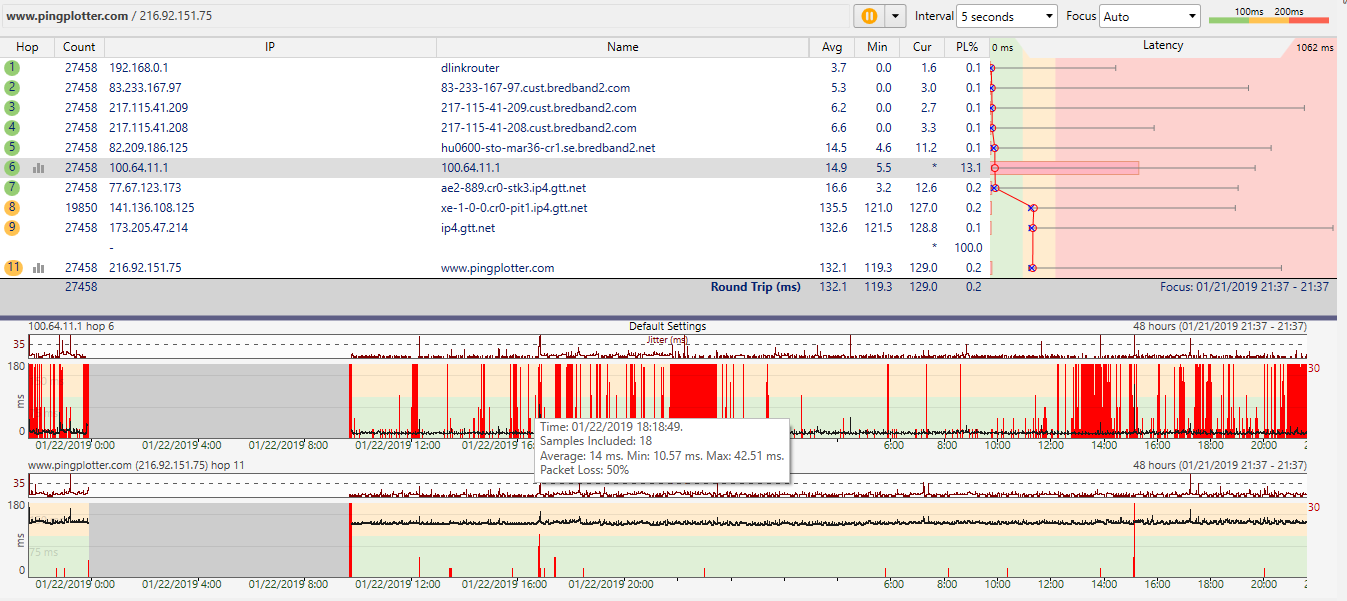The width and height of the screenshot is (1347, 601).
Task: Toggle the timeline graph icon on hop 6
Action: point(39,168)
